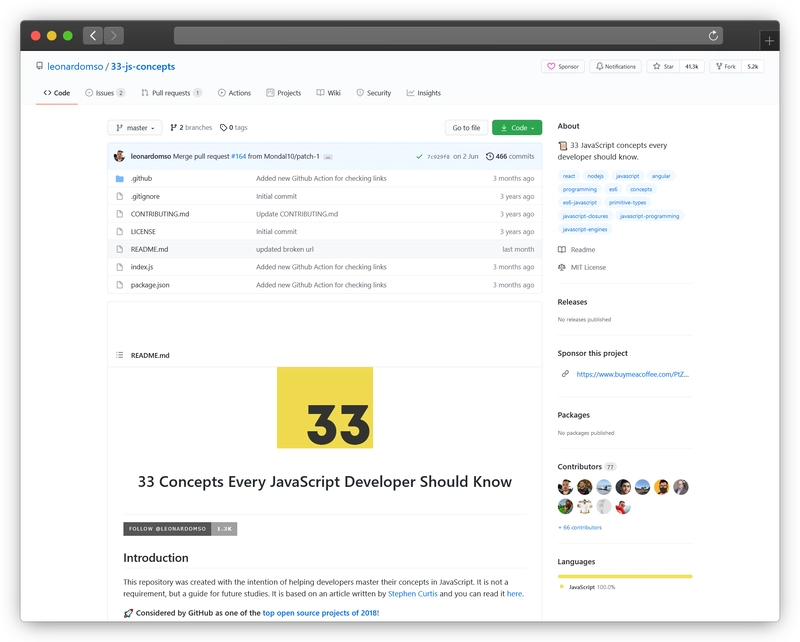The width and height of the screenshot is (800, 642).
Task: Click the red macOS close window button
Action: pyautogui.click(x=36, y=35)
